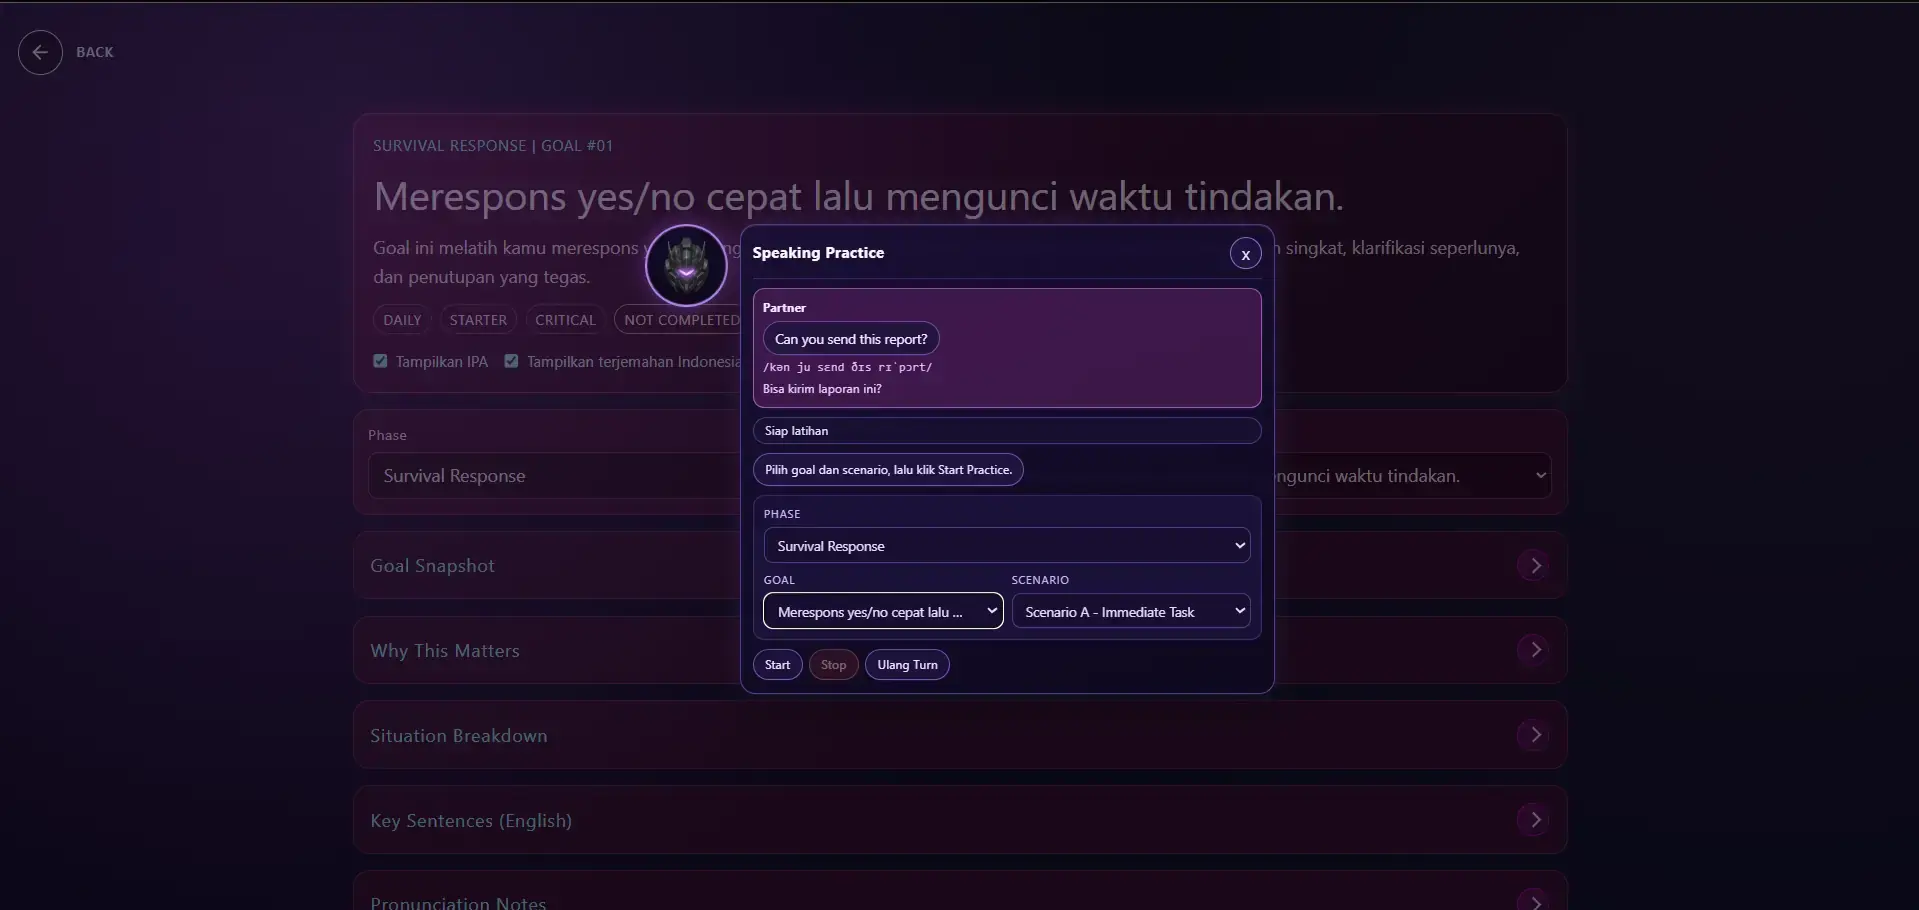Click the CRITICAL tag
1919x910 pixels.
point(565,320)
